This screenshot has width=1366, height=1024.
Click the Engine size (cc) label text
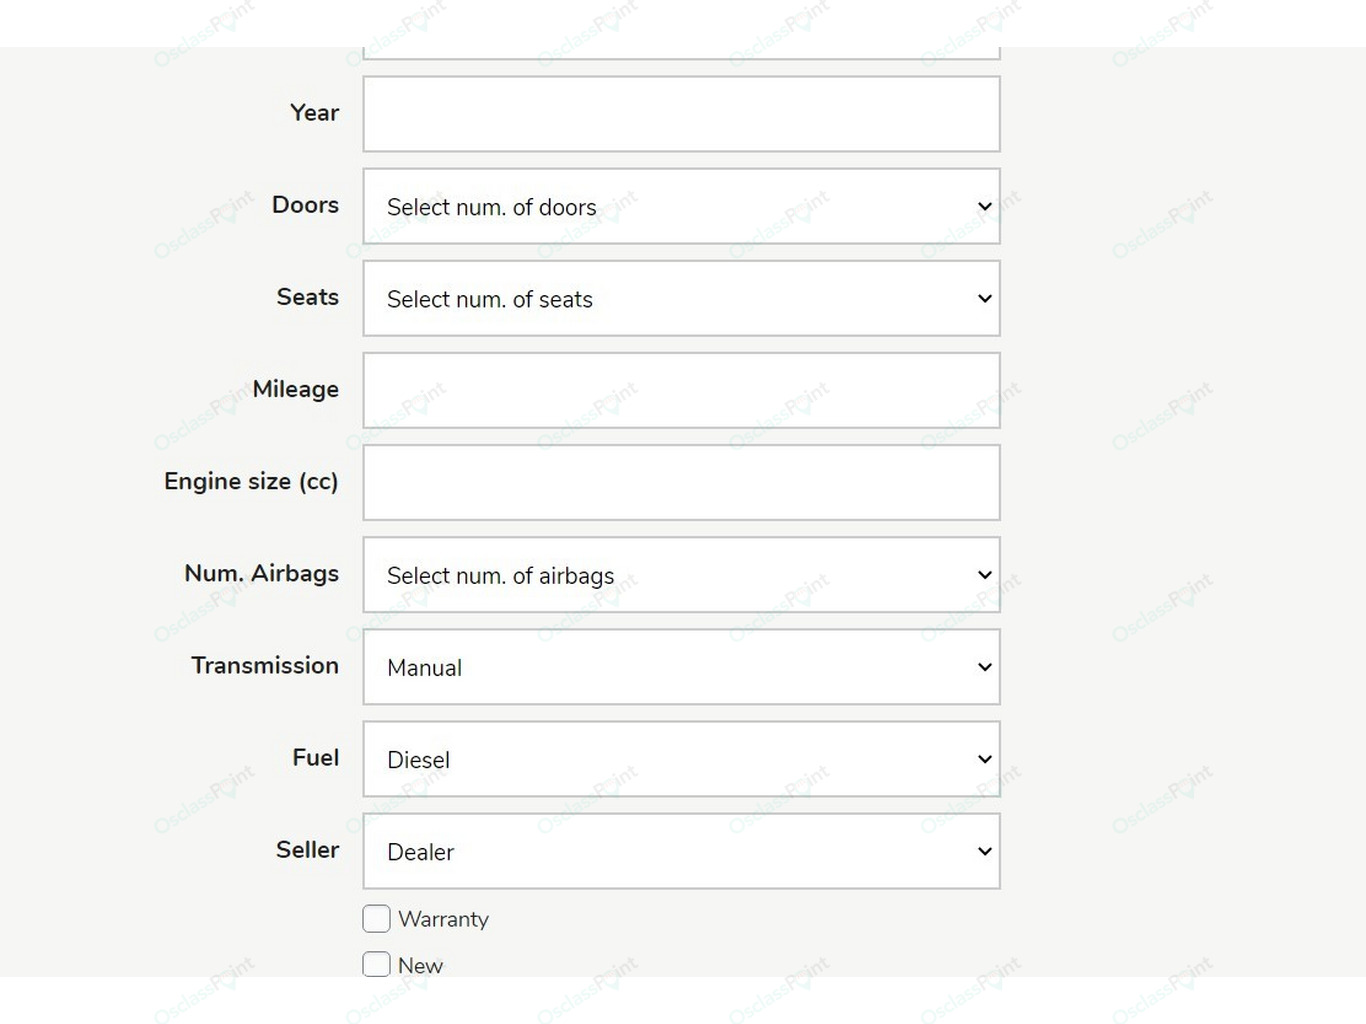point(251,481)
